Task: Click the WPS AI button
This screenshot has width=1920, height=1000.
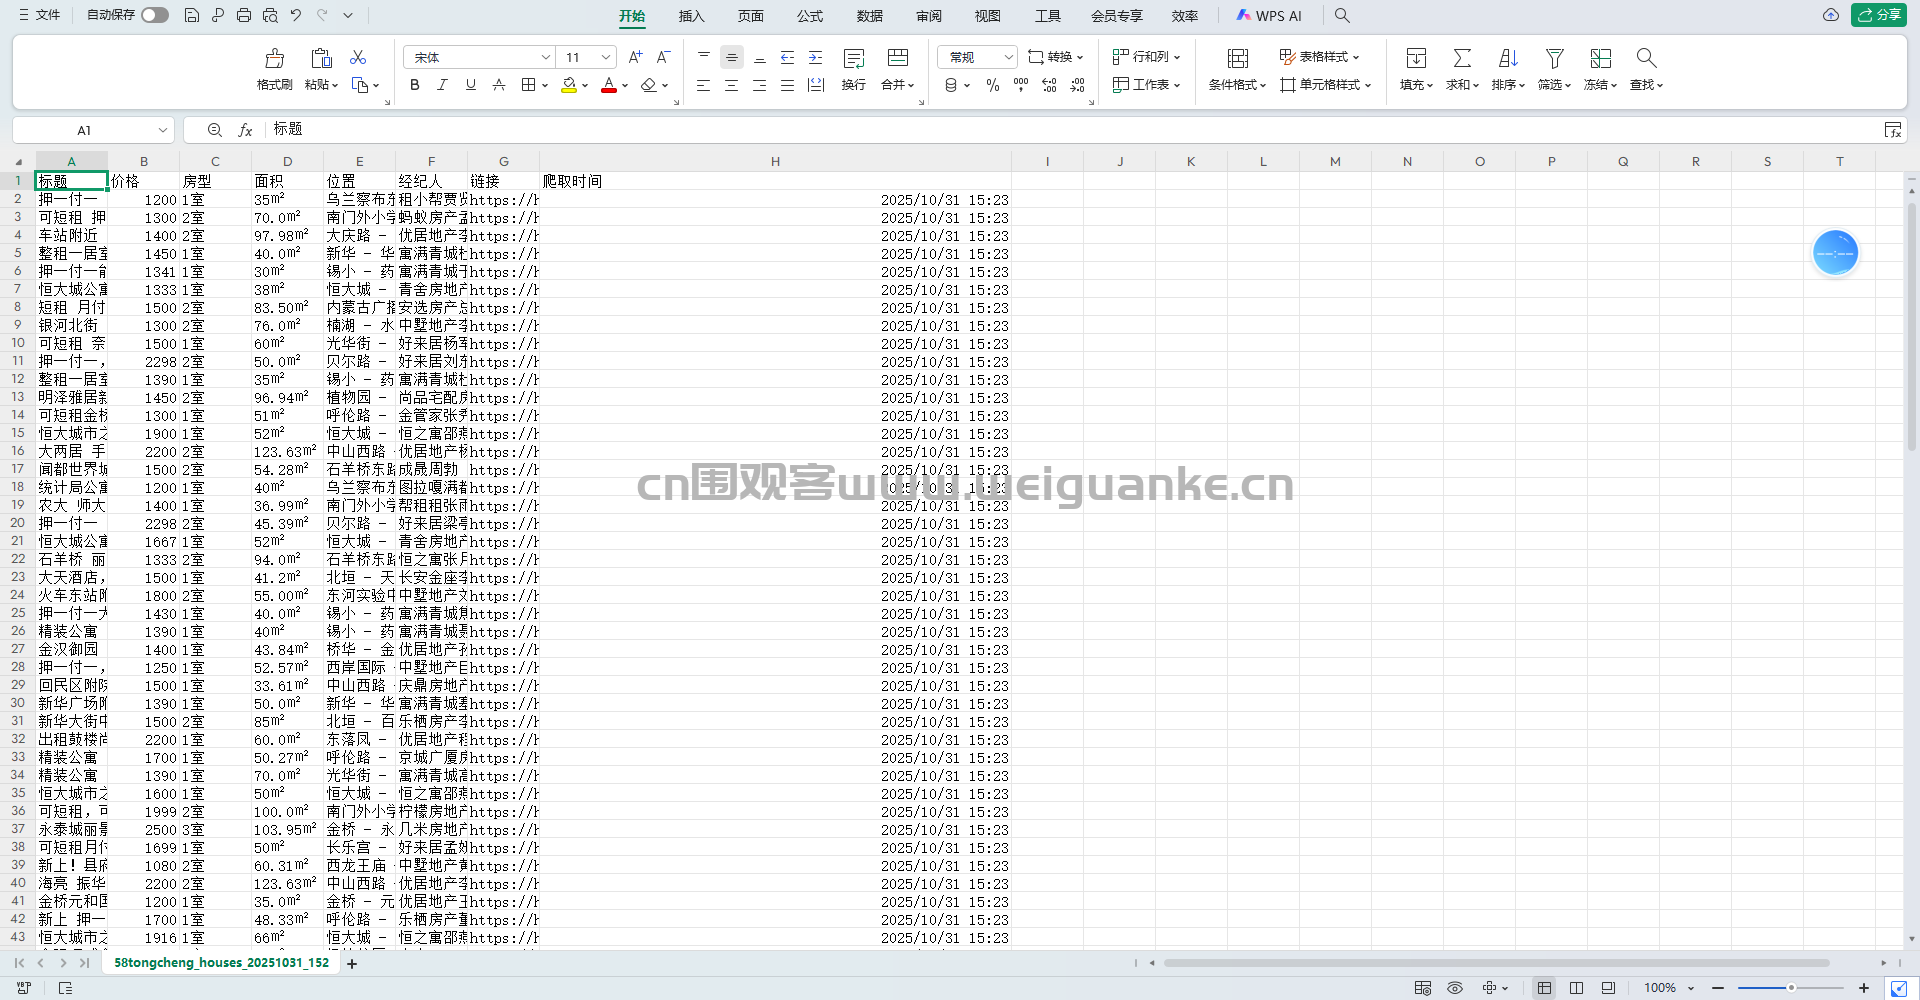Action: 1269,16
